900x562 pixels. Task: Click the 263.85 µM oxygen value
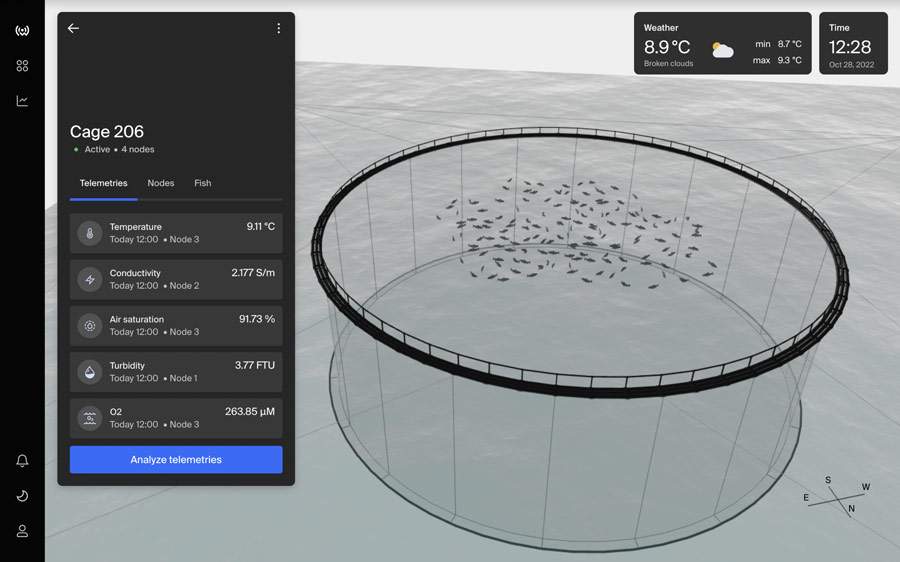point(250,412)
